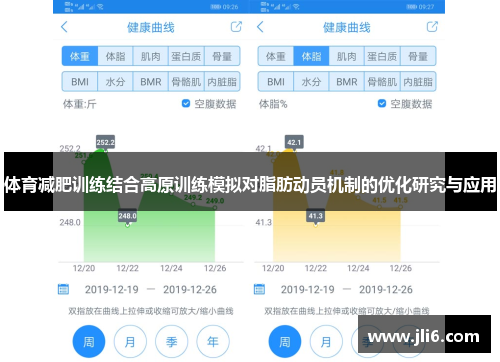
Task: Tap 月 period button on left screen
Action: pos(130,342)
